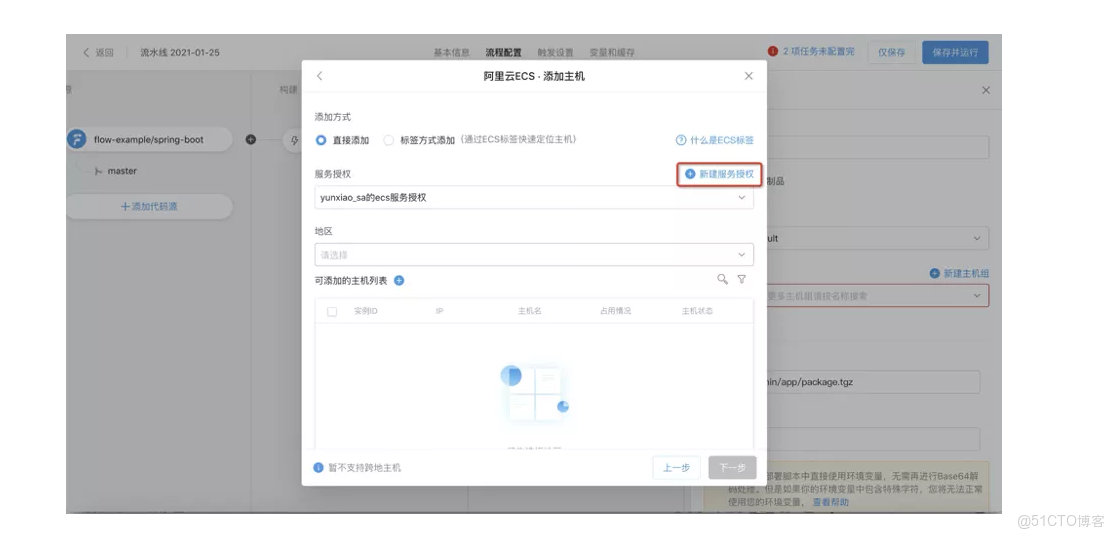The image size is (1115, 538).
Task: Click the 上一步 button
Action: point(676,468)
